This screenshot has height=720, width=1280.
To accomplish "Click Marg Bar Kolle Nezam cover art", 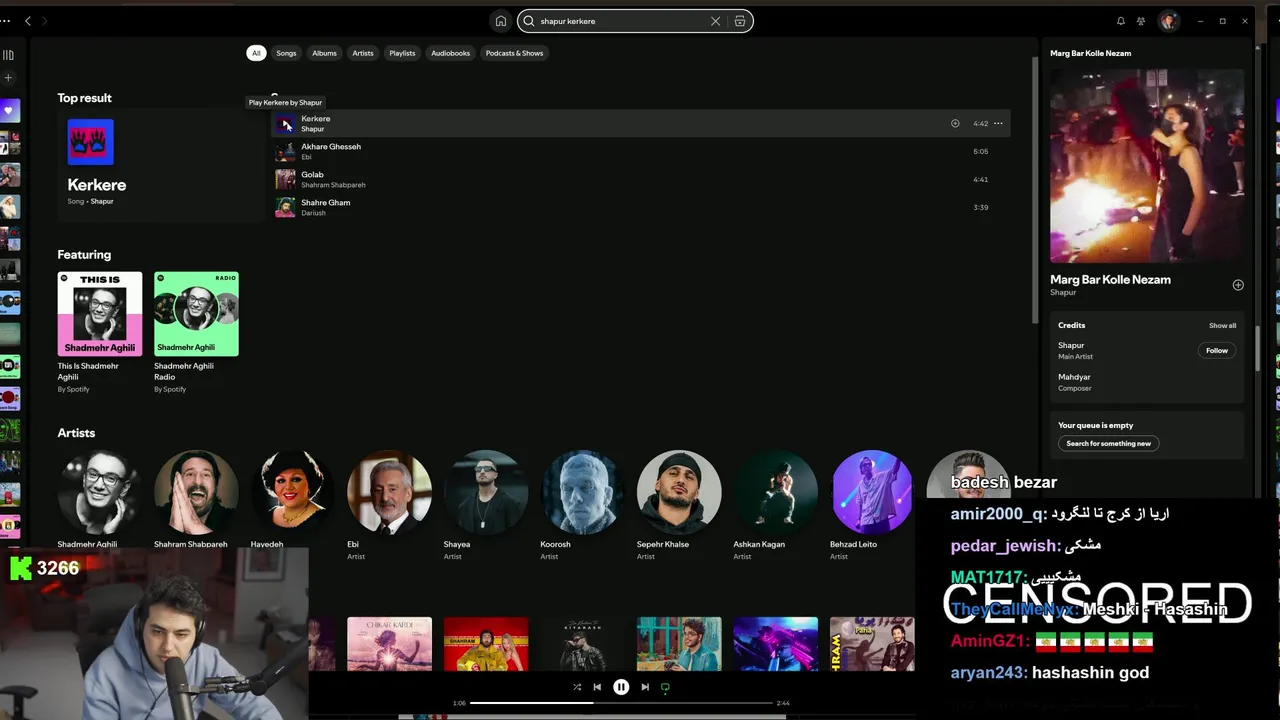I will coord(1147,166).
